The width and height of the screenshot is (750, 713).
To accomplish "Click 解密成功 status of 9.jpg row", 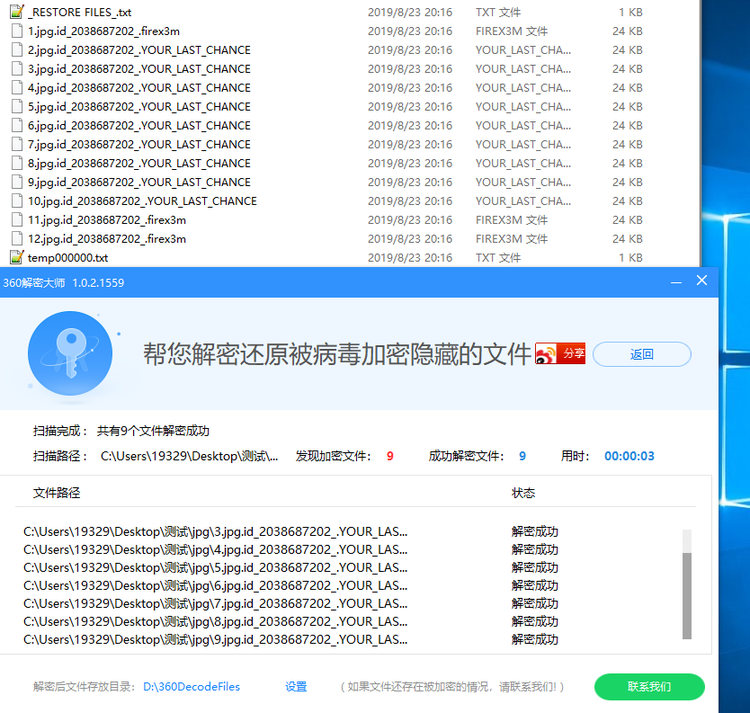I will click(x=535, y=639).
